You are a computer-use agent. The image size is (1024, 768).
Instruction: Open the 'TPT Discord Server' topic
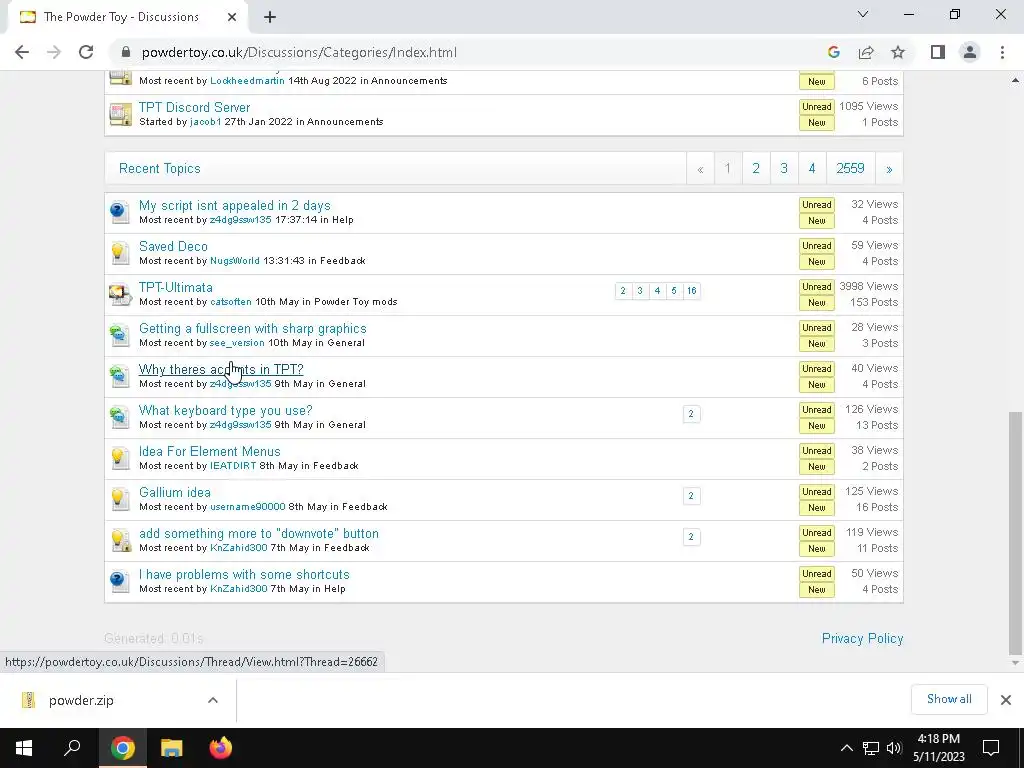[x=194, y=107]
